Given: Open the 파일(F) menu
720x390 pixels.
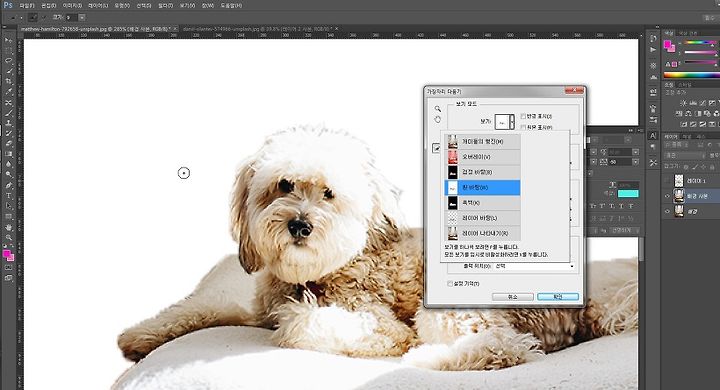Looking at the screenshot, I should click(x=27, y=6).
